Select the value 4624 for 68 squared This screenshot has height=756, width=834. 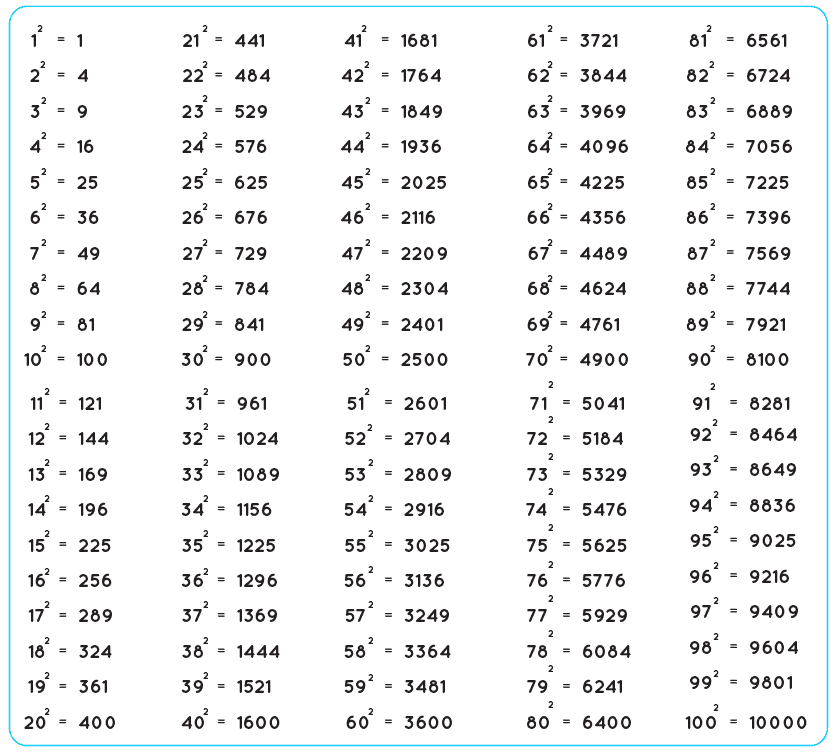(604, 289)
